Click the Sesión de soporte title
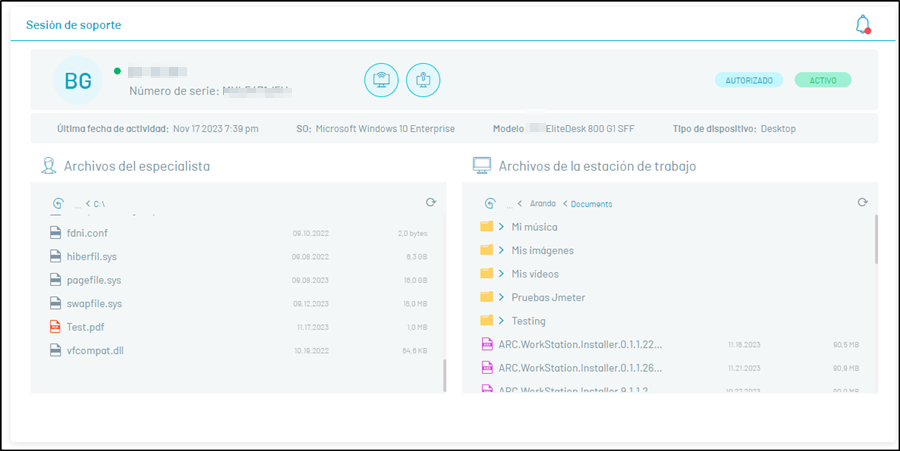Image resolution: width=900 pixels, height=451 pixels. (x=73, y=25)
